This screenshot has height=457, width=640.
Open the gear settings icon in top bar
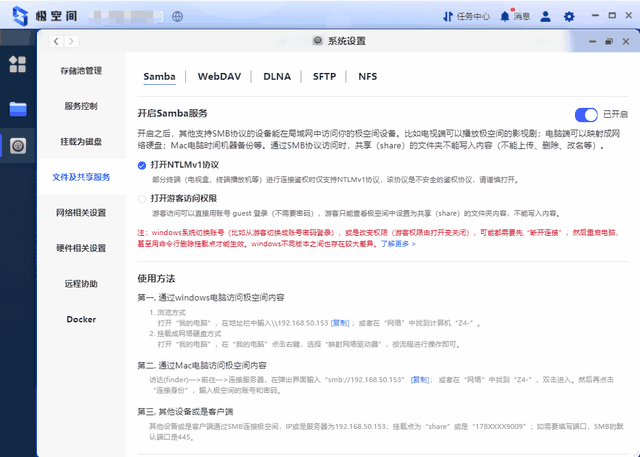(x=569, y=16)
